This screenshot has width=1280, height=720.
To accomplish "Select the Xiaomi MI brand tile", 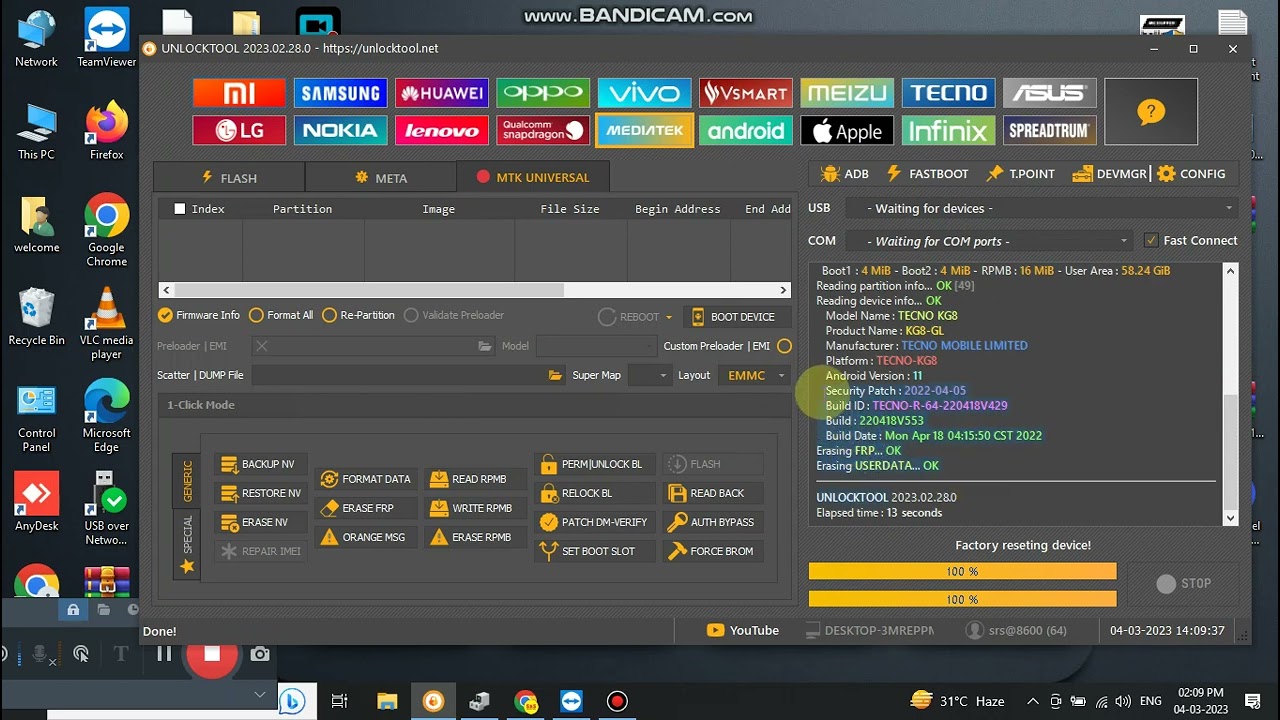I will (x=239, y=93).
